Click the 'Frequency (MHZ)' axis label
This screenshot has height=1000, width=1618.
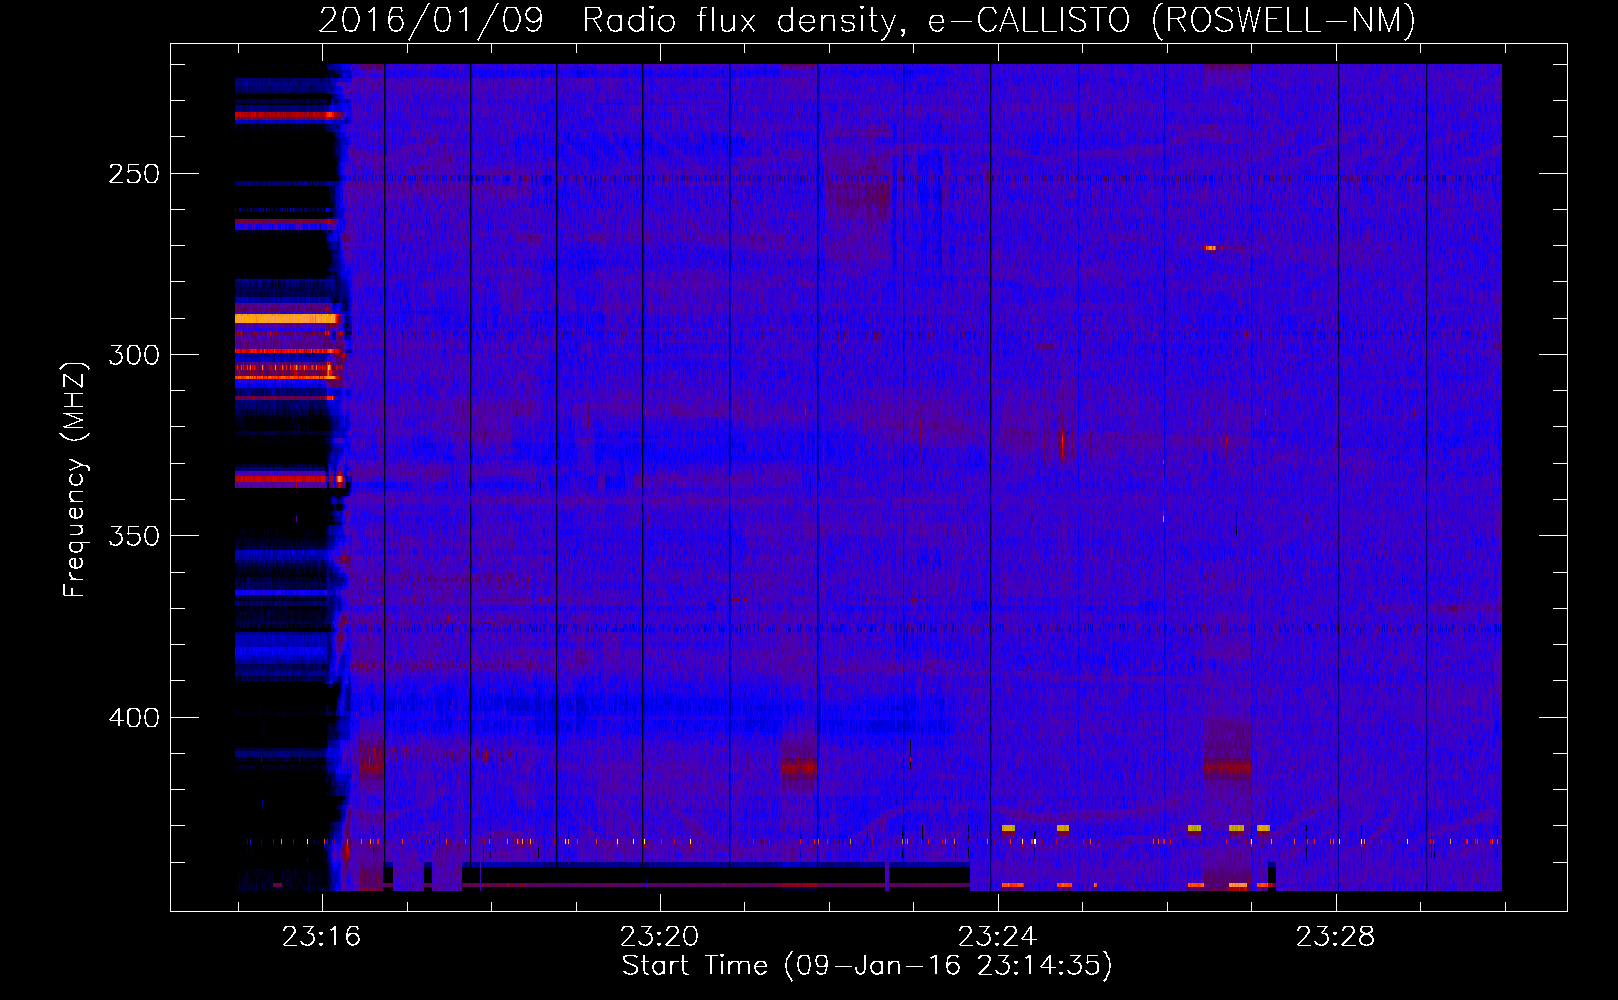pos(75,479)
